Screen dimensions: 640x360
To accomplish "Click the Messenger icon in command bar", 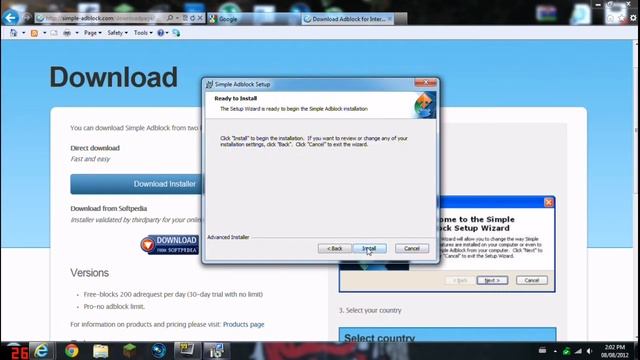I will (x=176, y=33).
